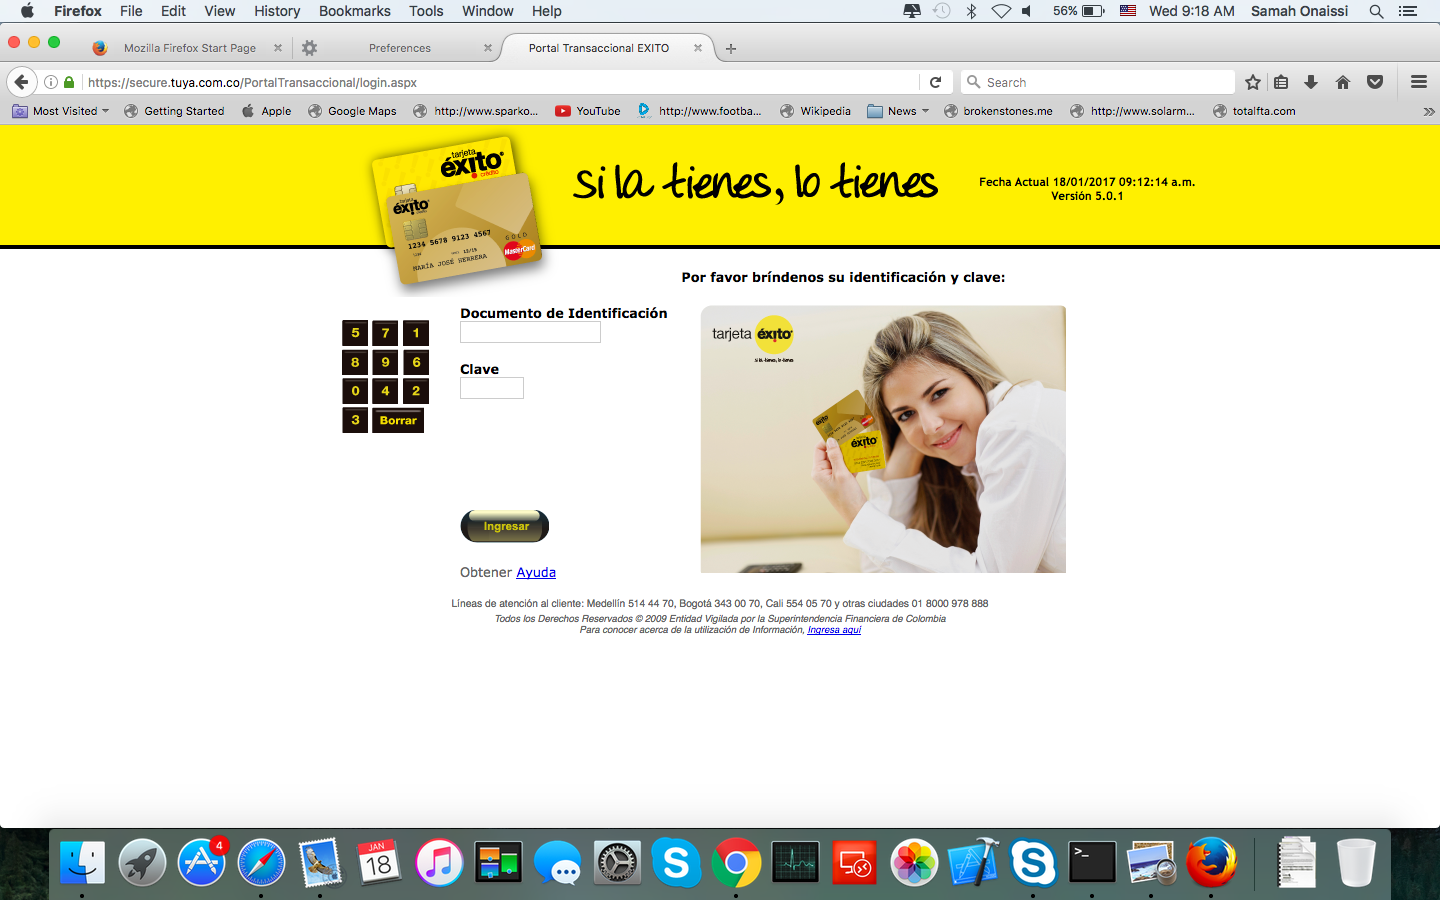
Task: Tap keypad digit 7
Action: [385, 333]
